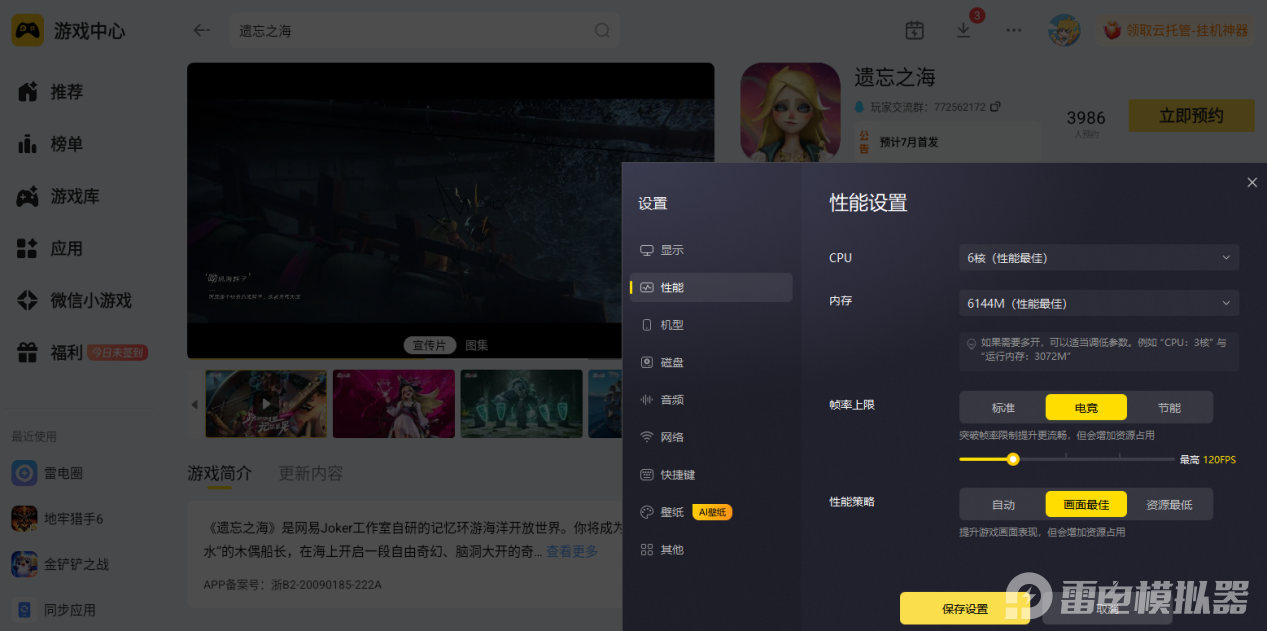The width and height of the screenshot is (1267, 631).
Task: Switch to the 游戏简介 tab
Action: click(220, 473)
